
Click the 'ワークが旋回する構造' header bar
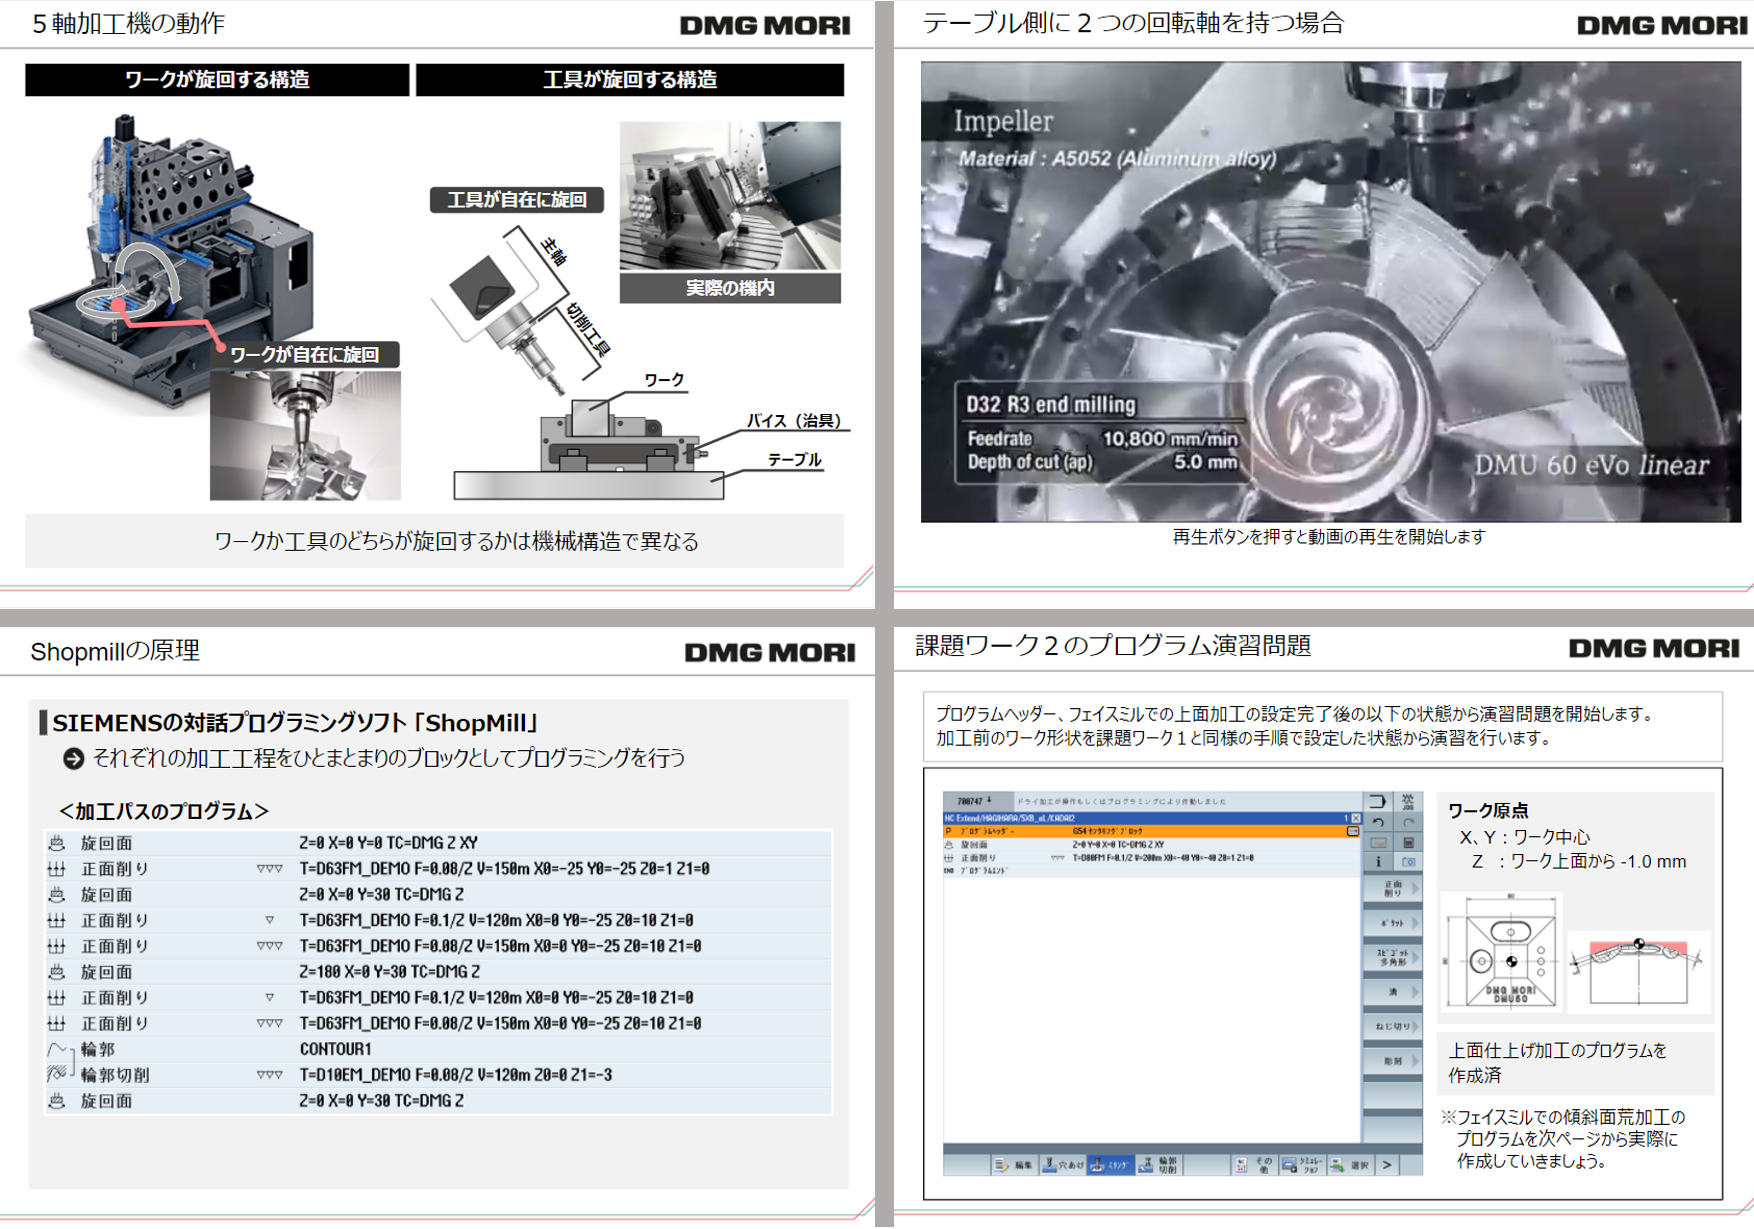pos(217,80)
